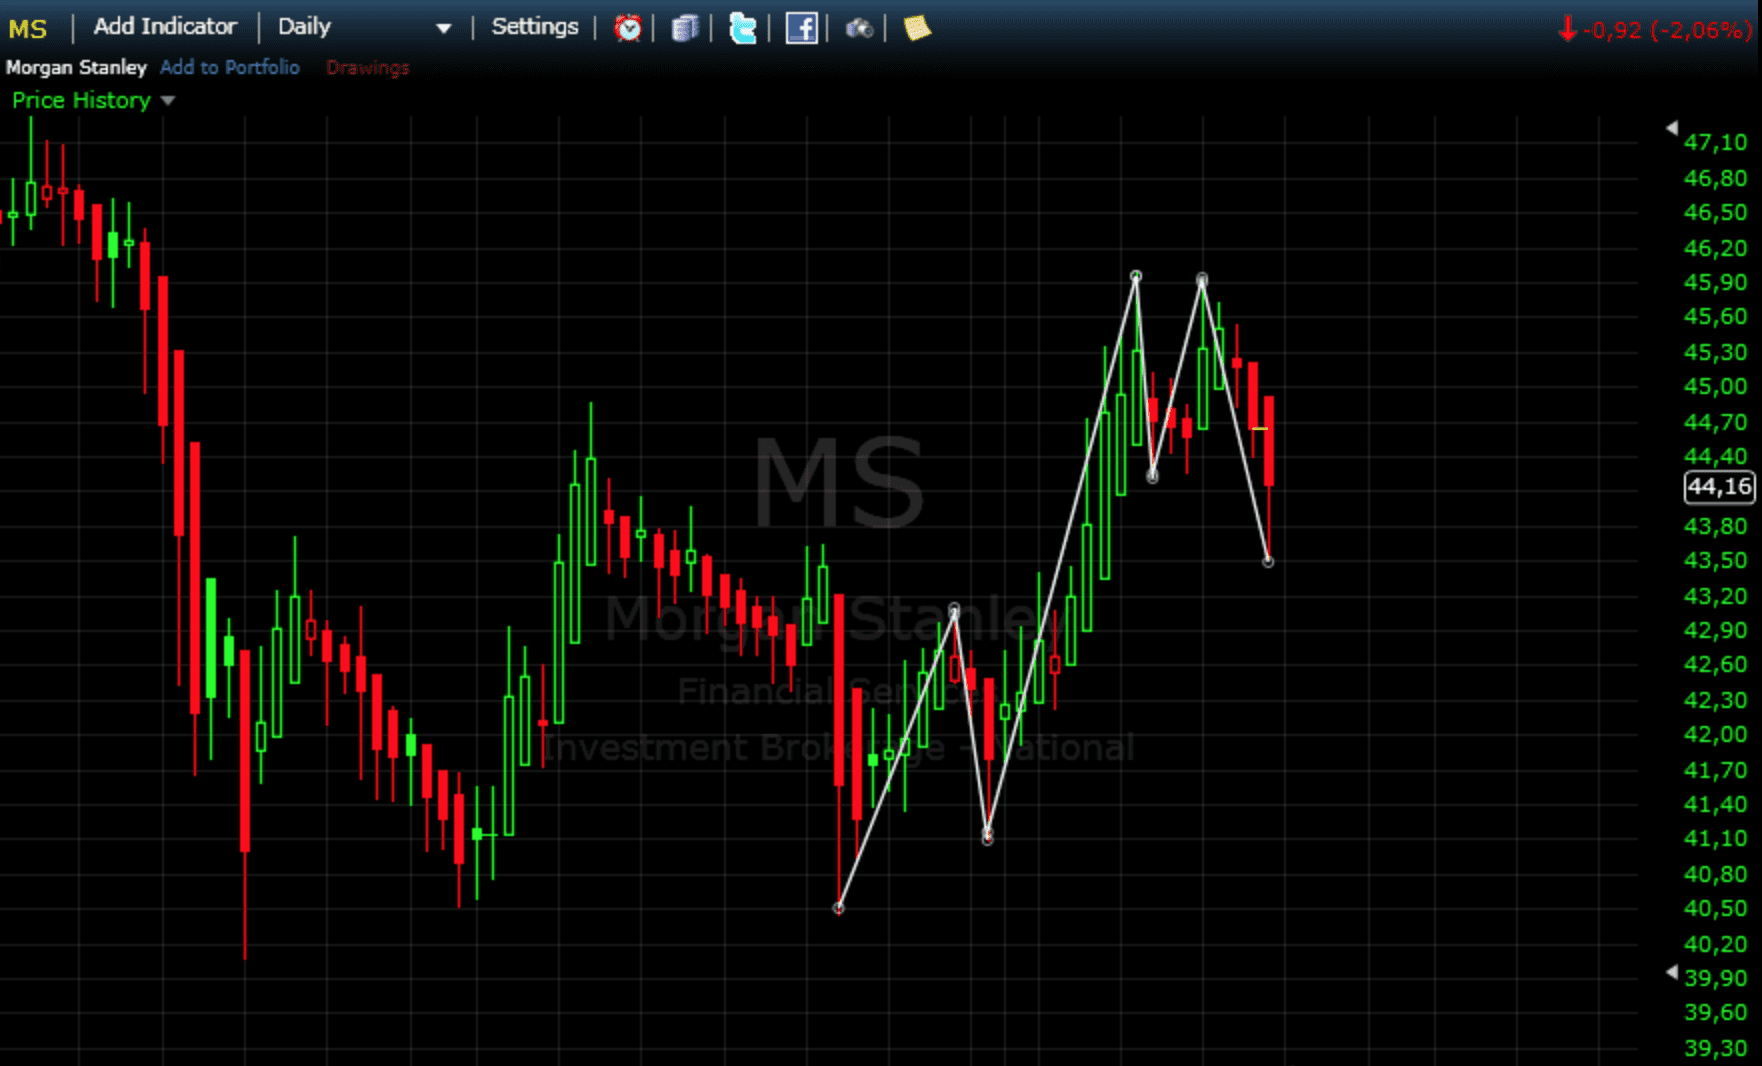This screenshot has height=1066, width=1762.
Task: Share chart on Twitter
Action: [x=743, y=28]
